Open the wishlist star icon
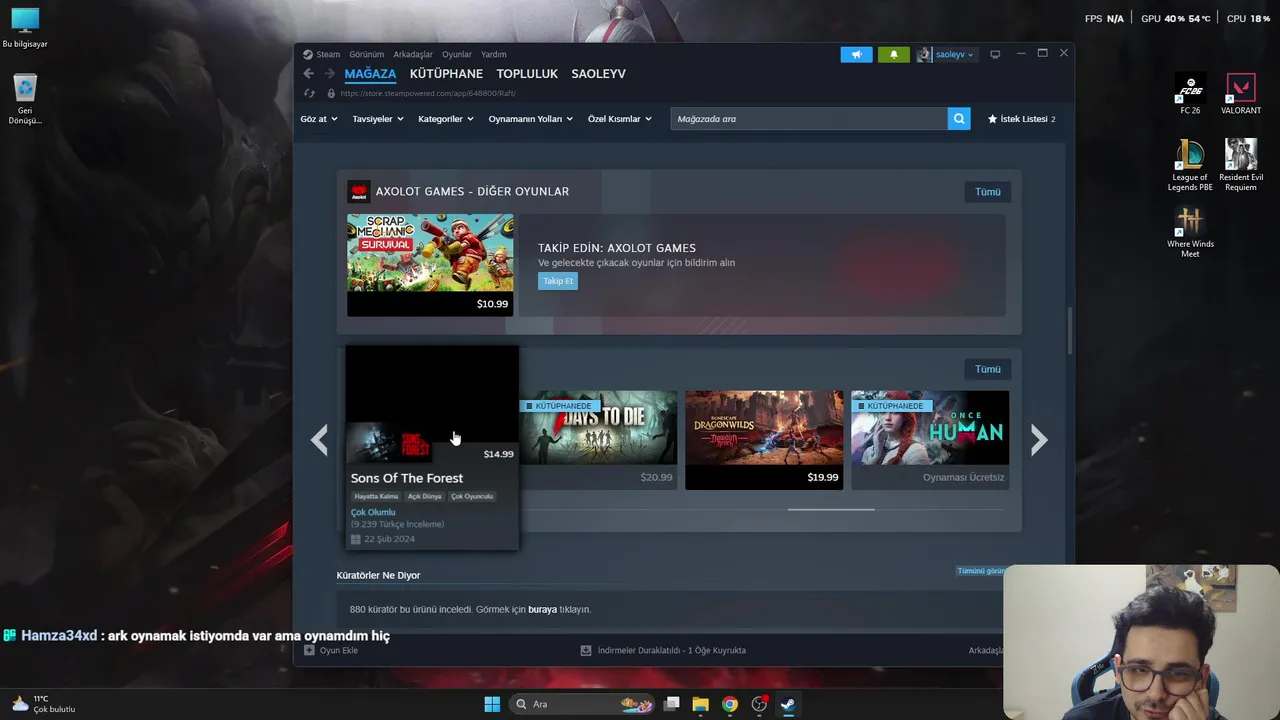Screen dimensions: 1280x720 point(993,119)
